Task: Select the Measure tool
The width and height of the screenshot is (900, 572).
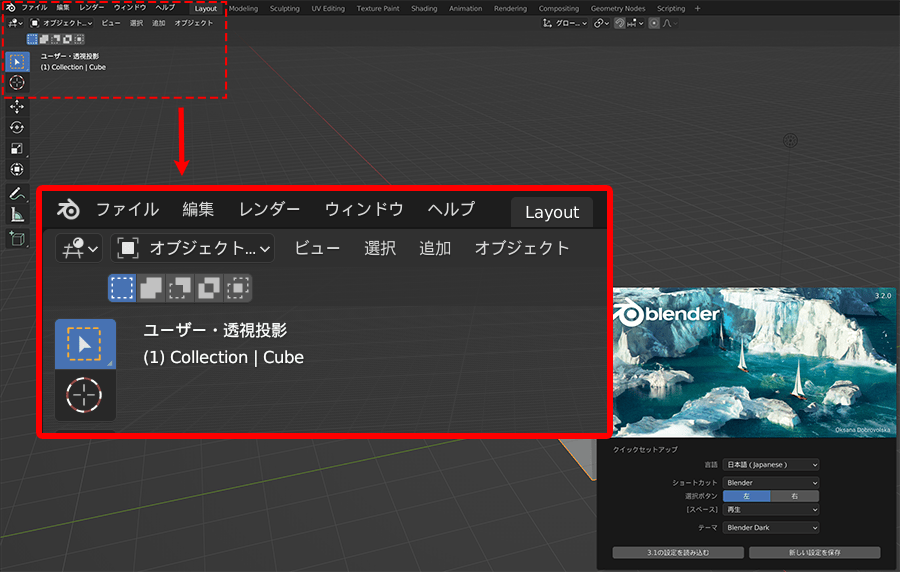Action: click(17, 214)
